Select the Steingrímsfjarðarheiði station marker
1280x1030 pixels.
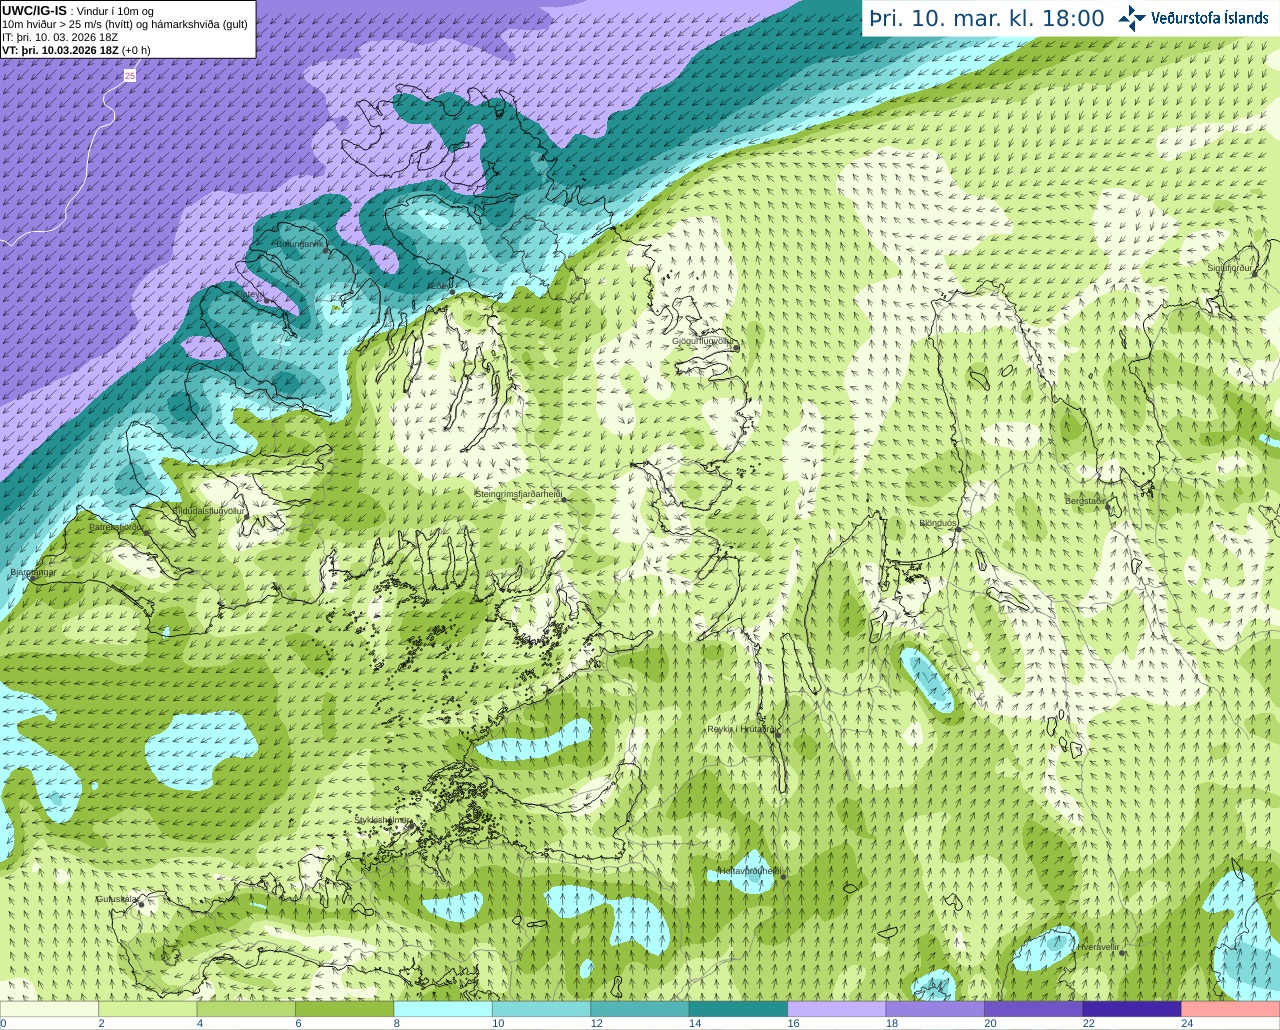(x=562, y=499)
